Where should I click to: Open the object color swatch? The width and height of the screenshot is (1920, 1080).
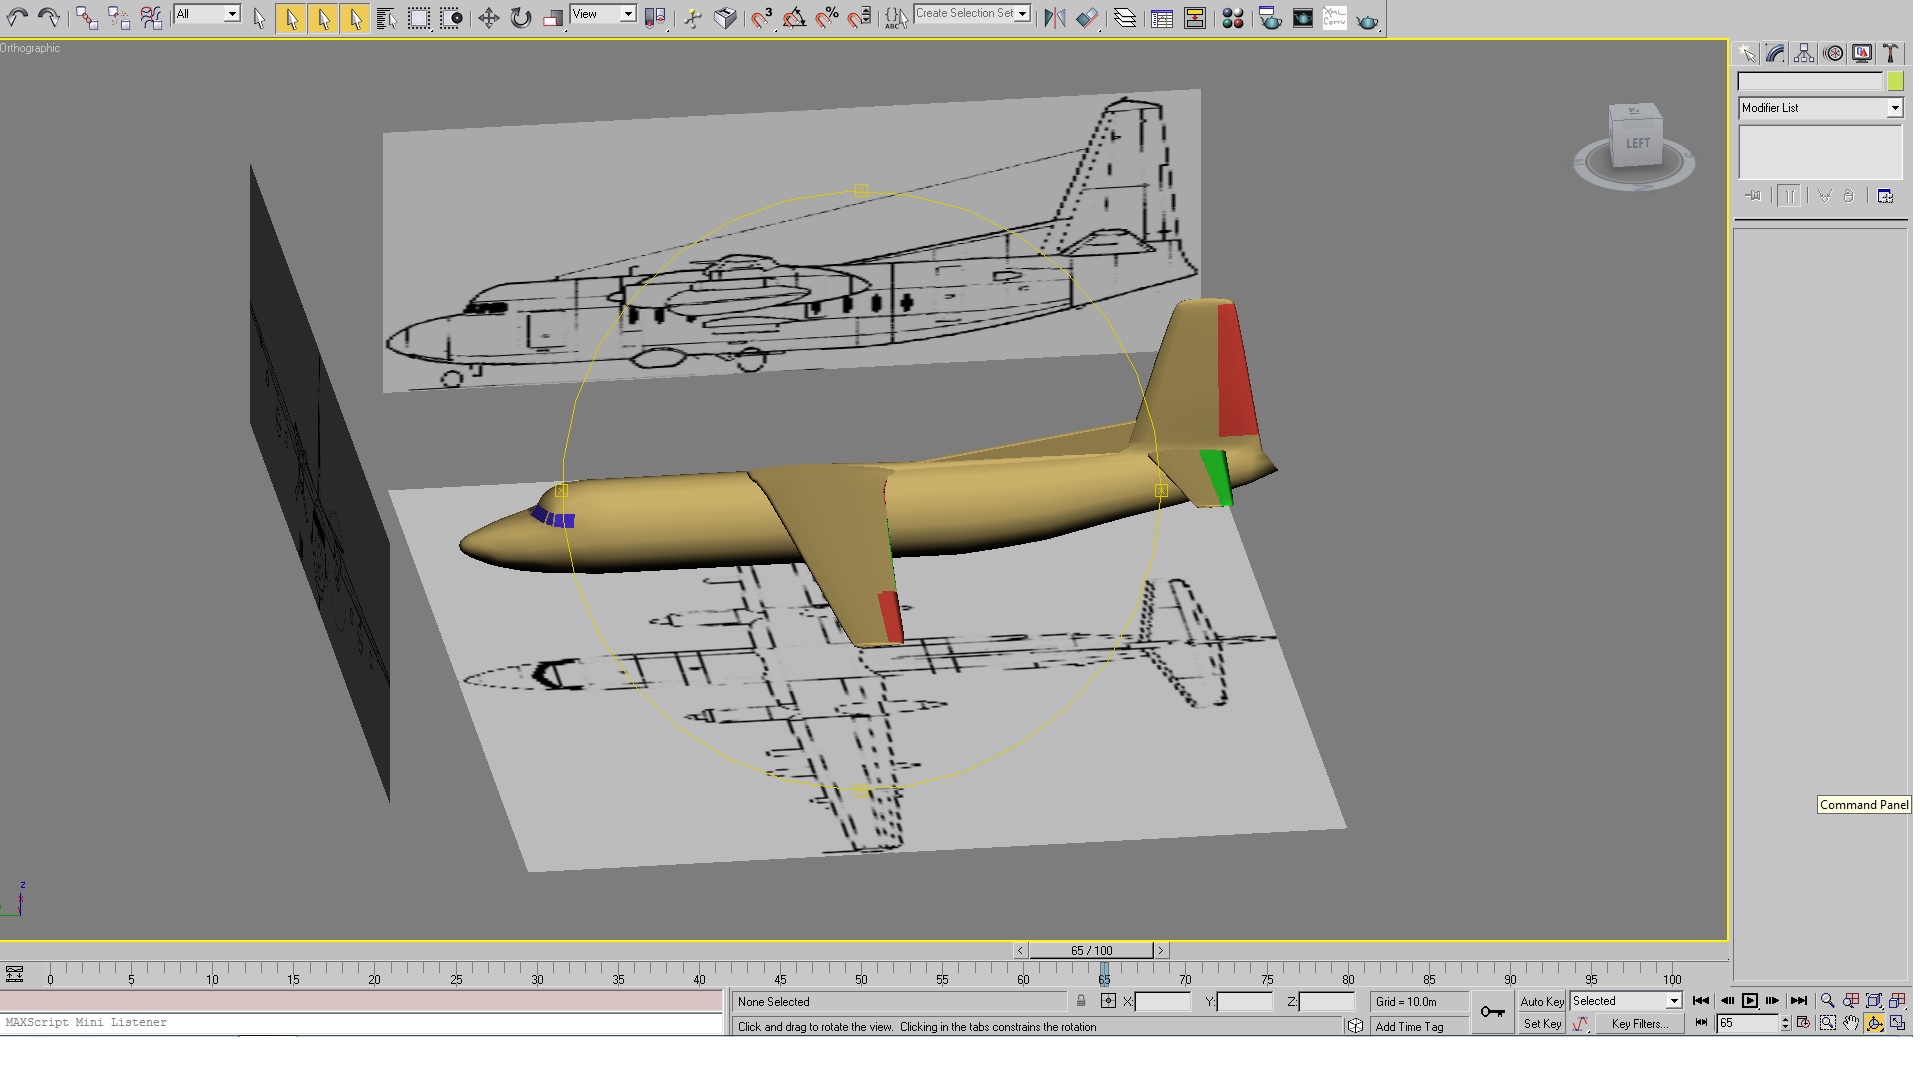[x=1895, y=82]
